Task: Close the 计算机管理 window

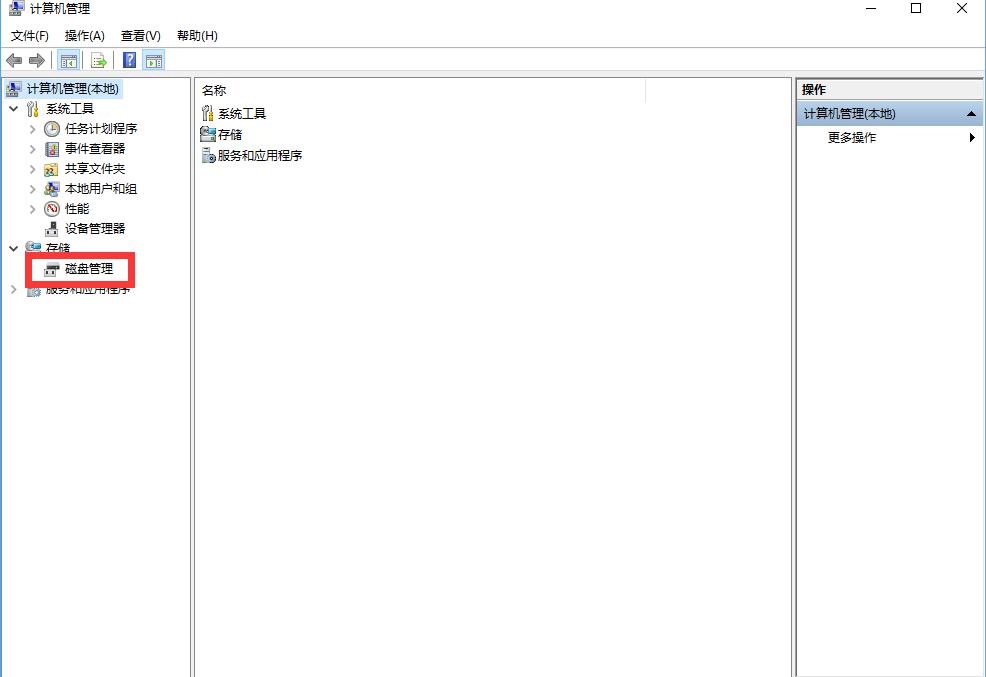Action: (x=961, y=8)
